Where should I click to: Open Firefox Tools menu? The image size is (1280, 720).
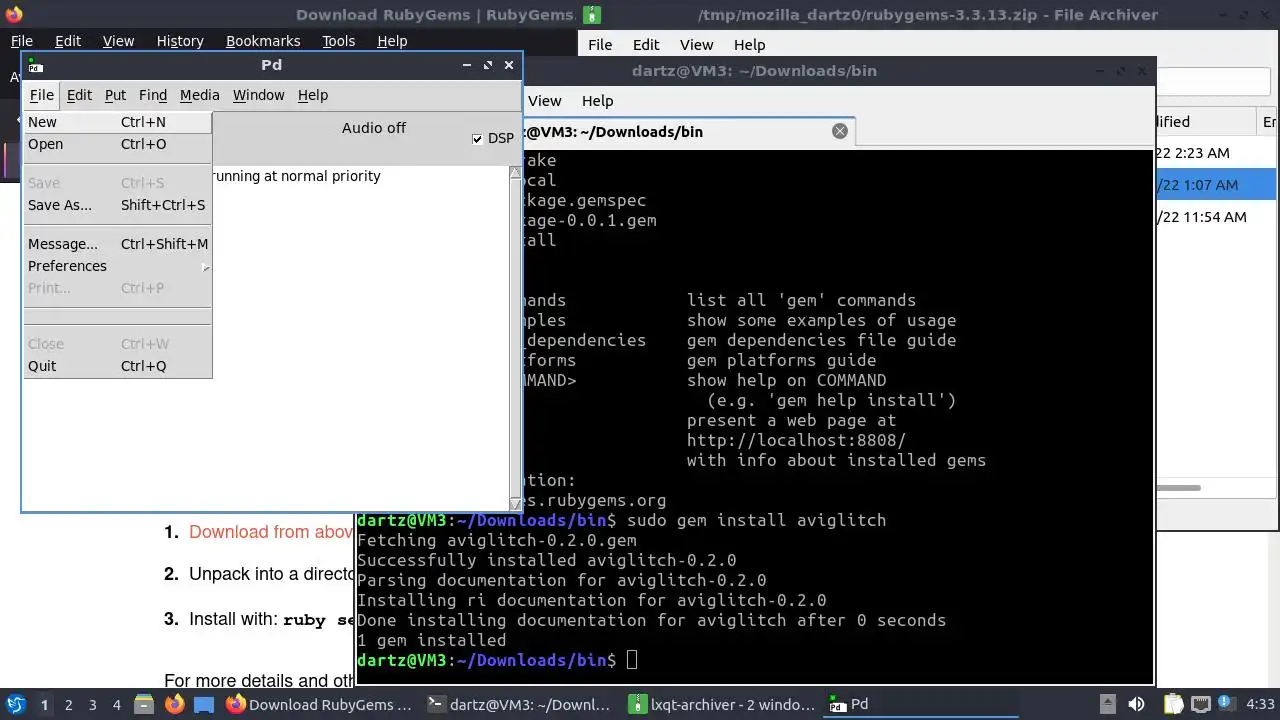(338, 41)
